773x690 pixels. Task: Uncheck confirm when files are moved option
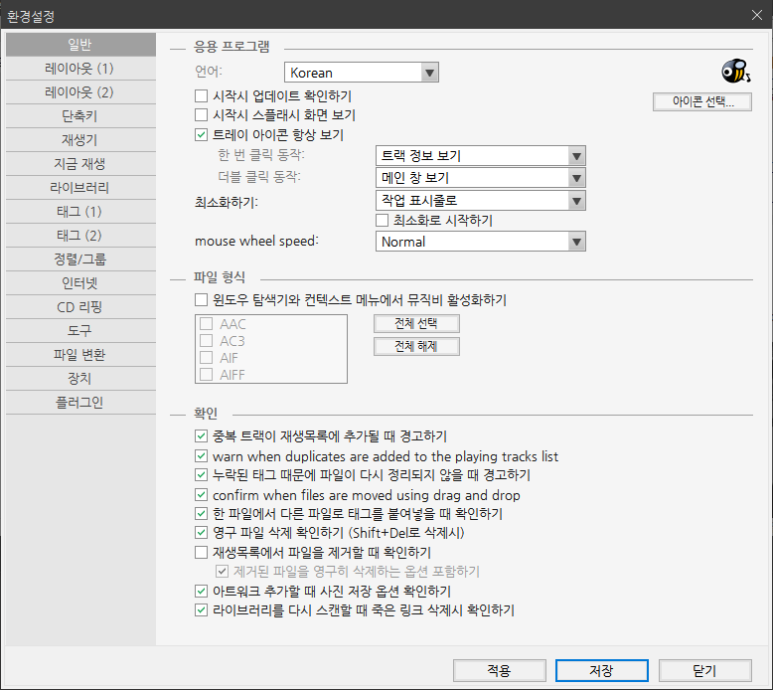coord(201,494)
